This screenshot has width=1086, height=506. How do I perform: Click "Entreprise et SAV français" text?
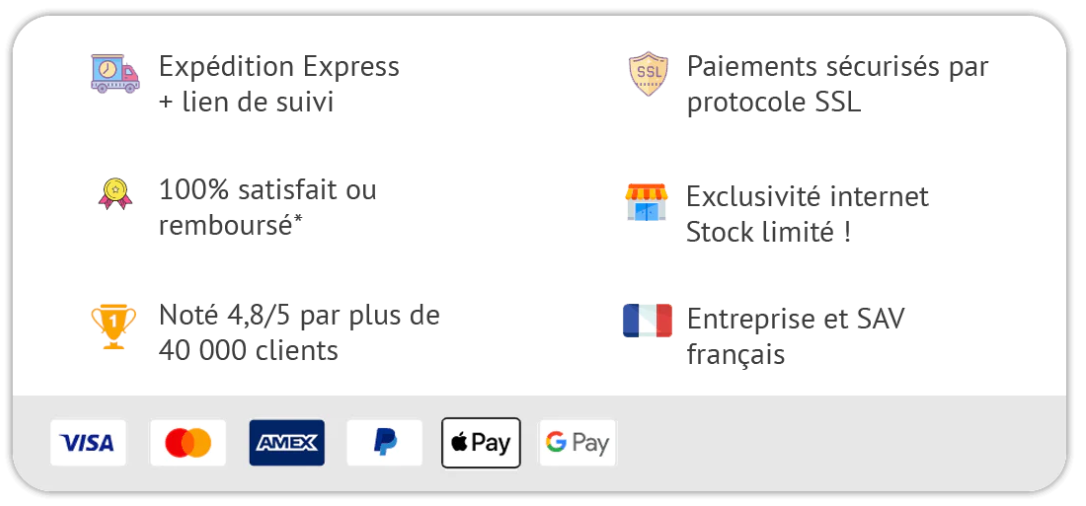coord(795,336)
